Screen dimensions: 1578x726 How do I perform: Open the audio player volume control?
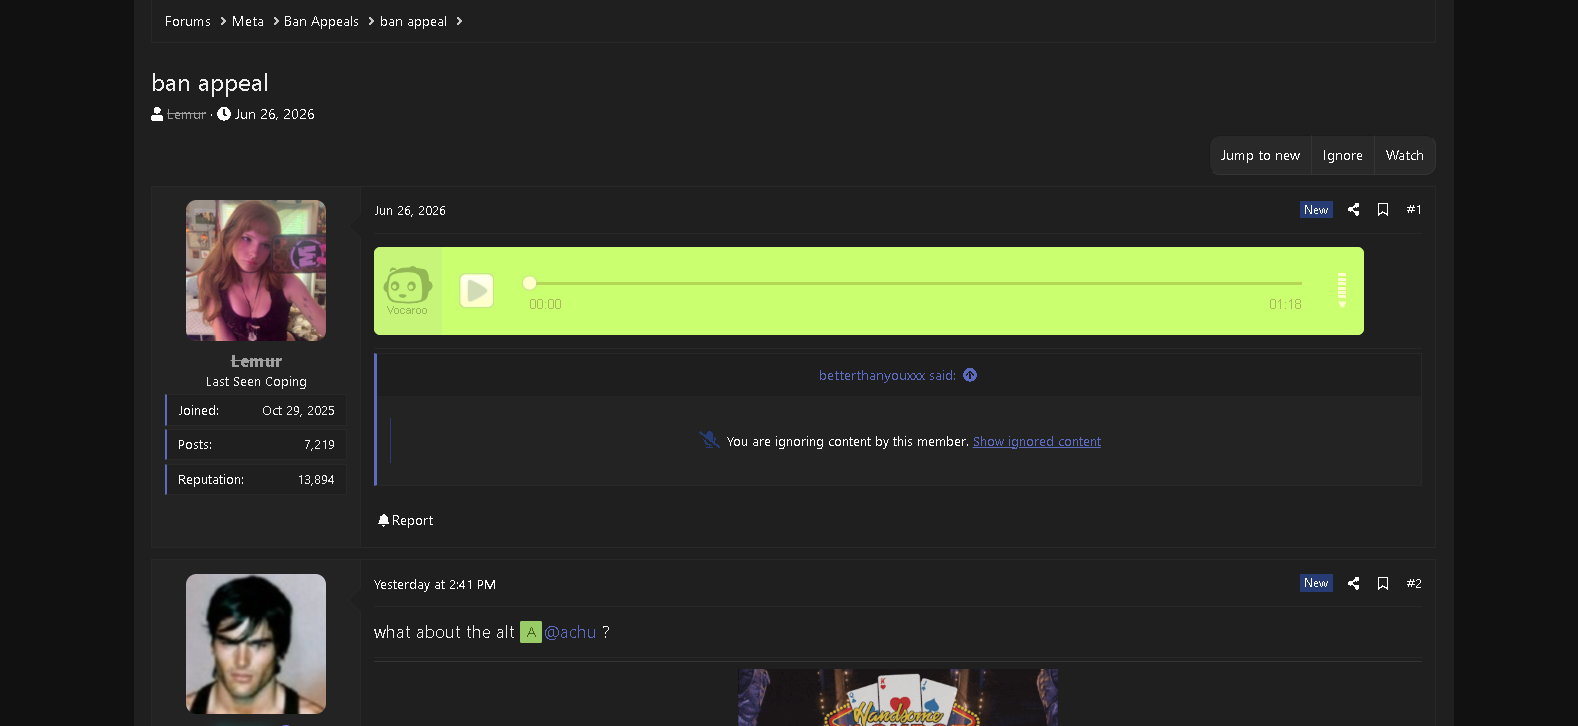(x=1342, y=290)
